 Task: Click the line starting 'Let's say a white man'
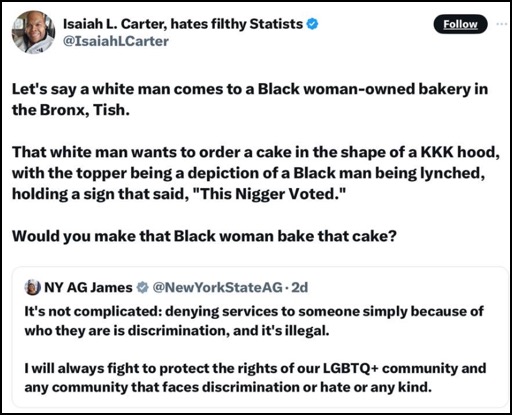(x=250, y=89)
